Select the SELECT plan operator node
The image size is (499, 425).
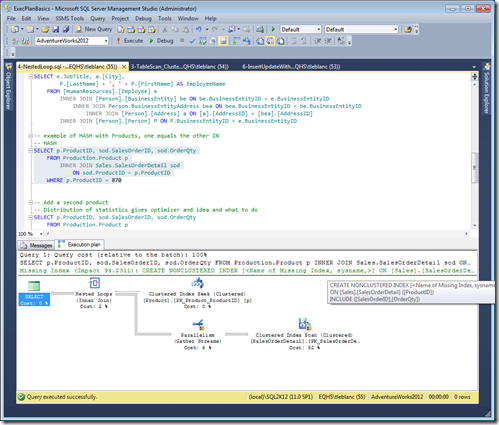click(34, 293)
